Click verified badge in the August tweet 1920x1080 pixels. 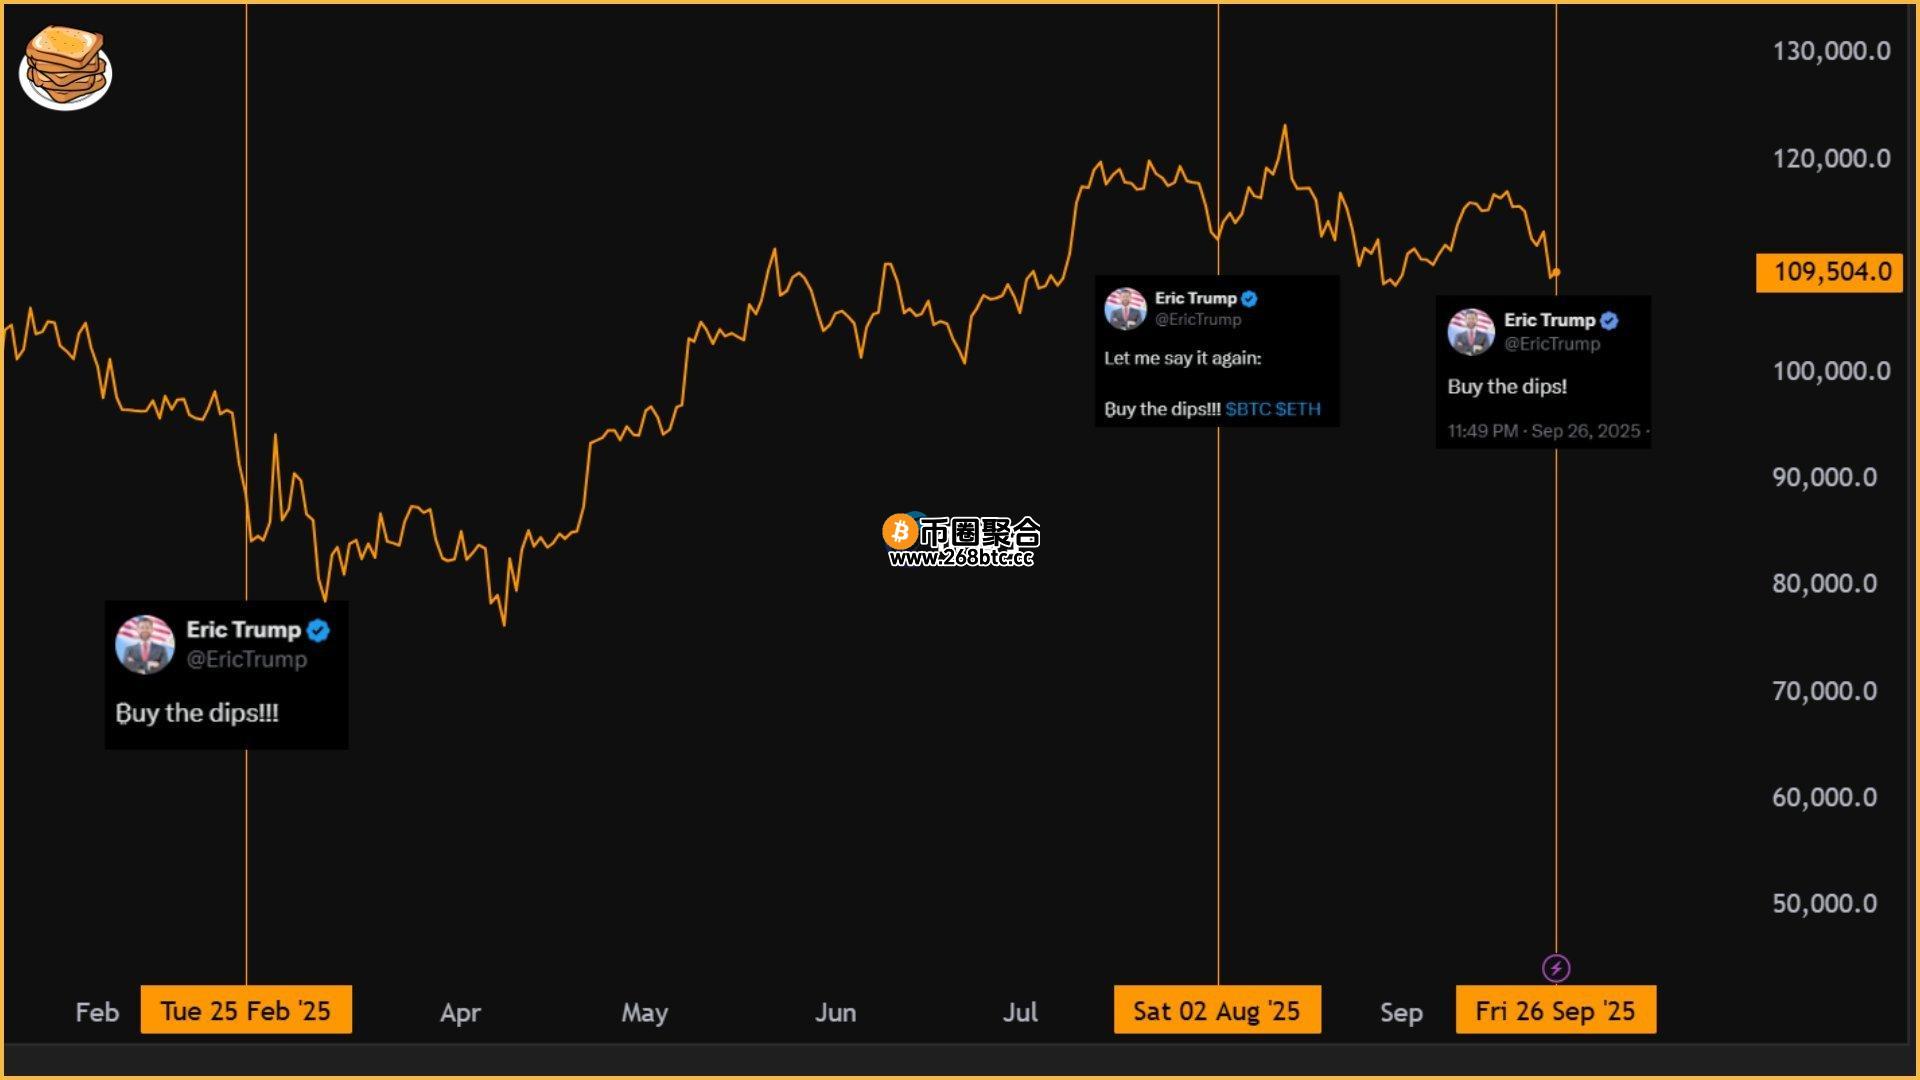coord(1249,298)
